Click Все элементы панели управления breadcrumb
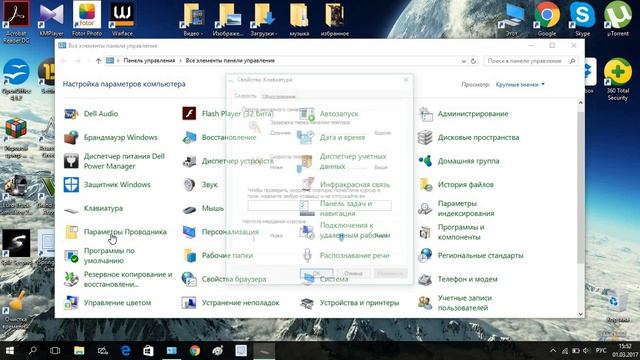The width and height of the screenshot is (640, 360). coord(230,60)
